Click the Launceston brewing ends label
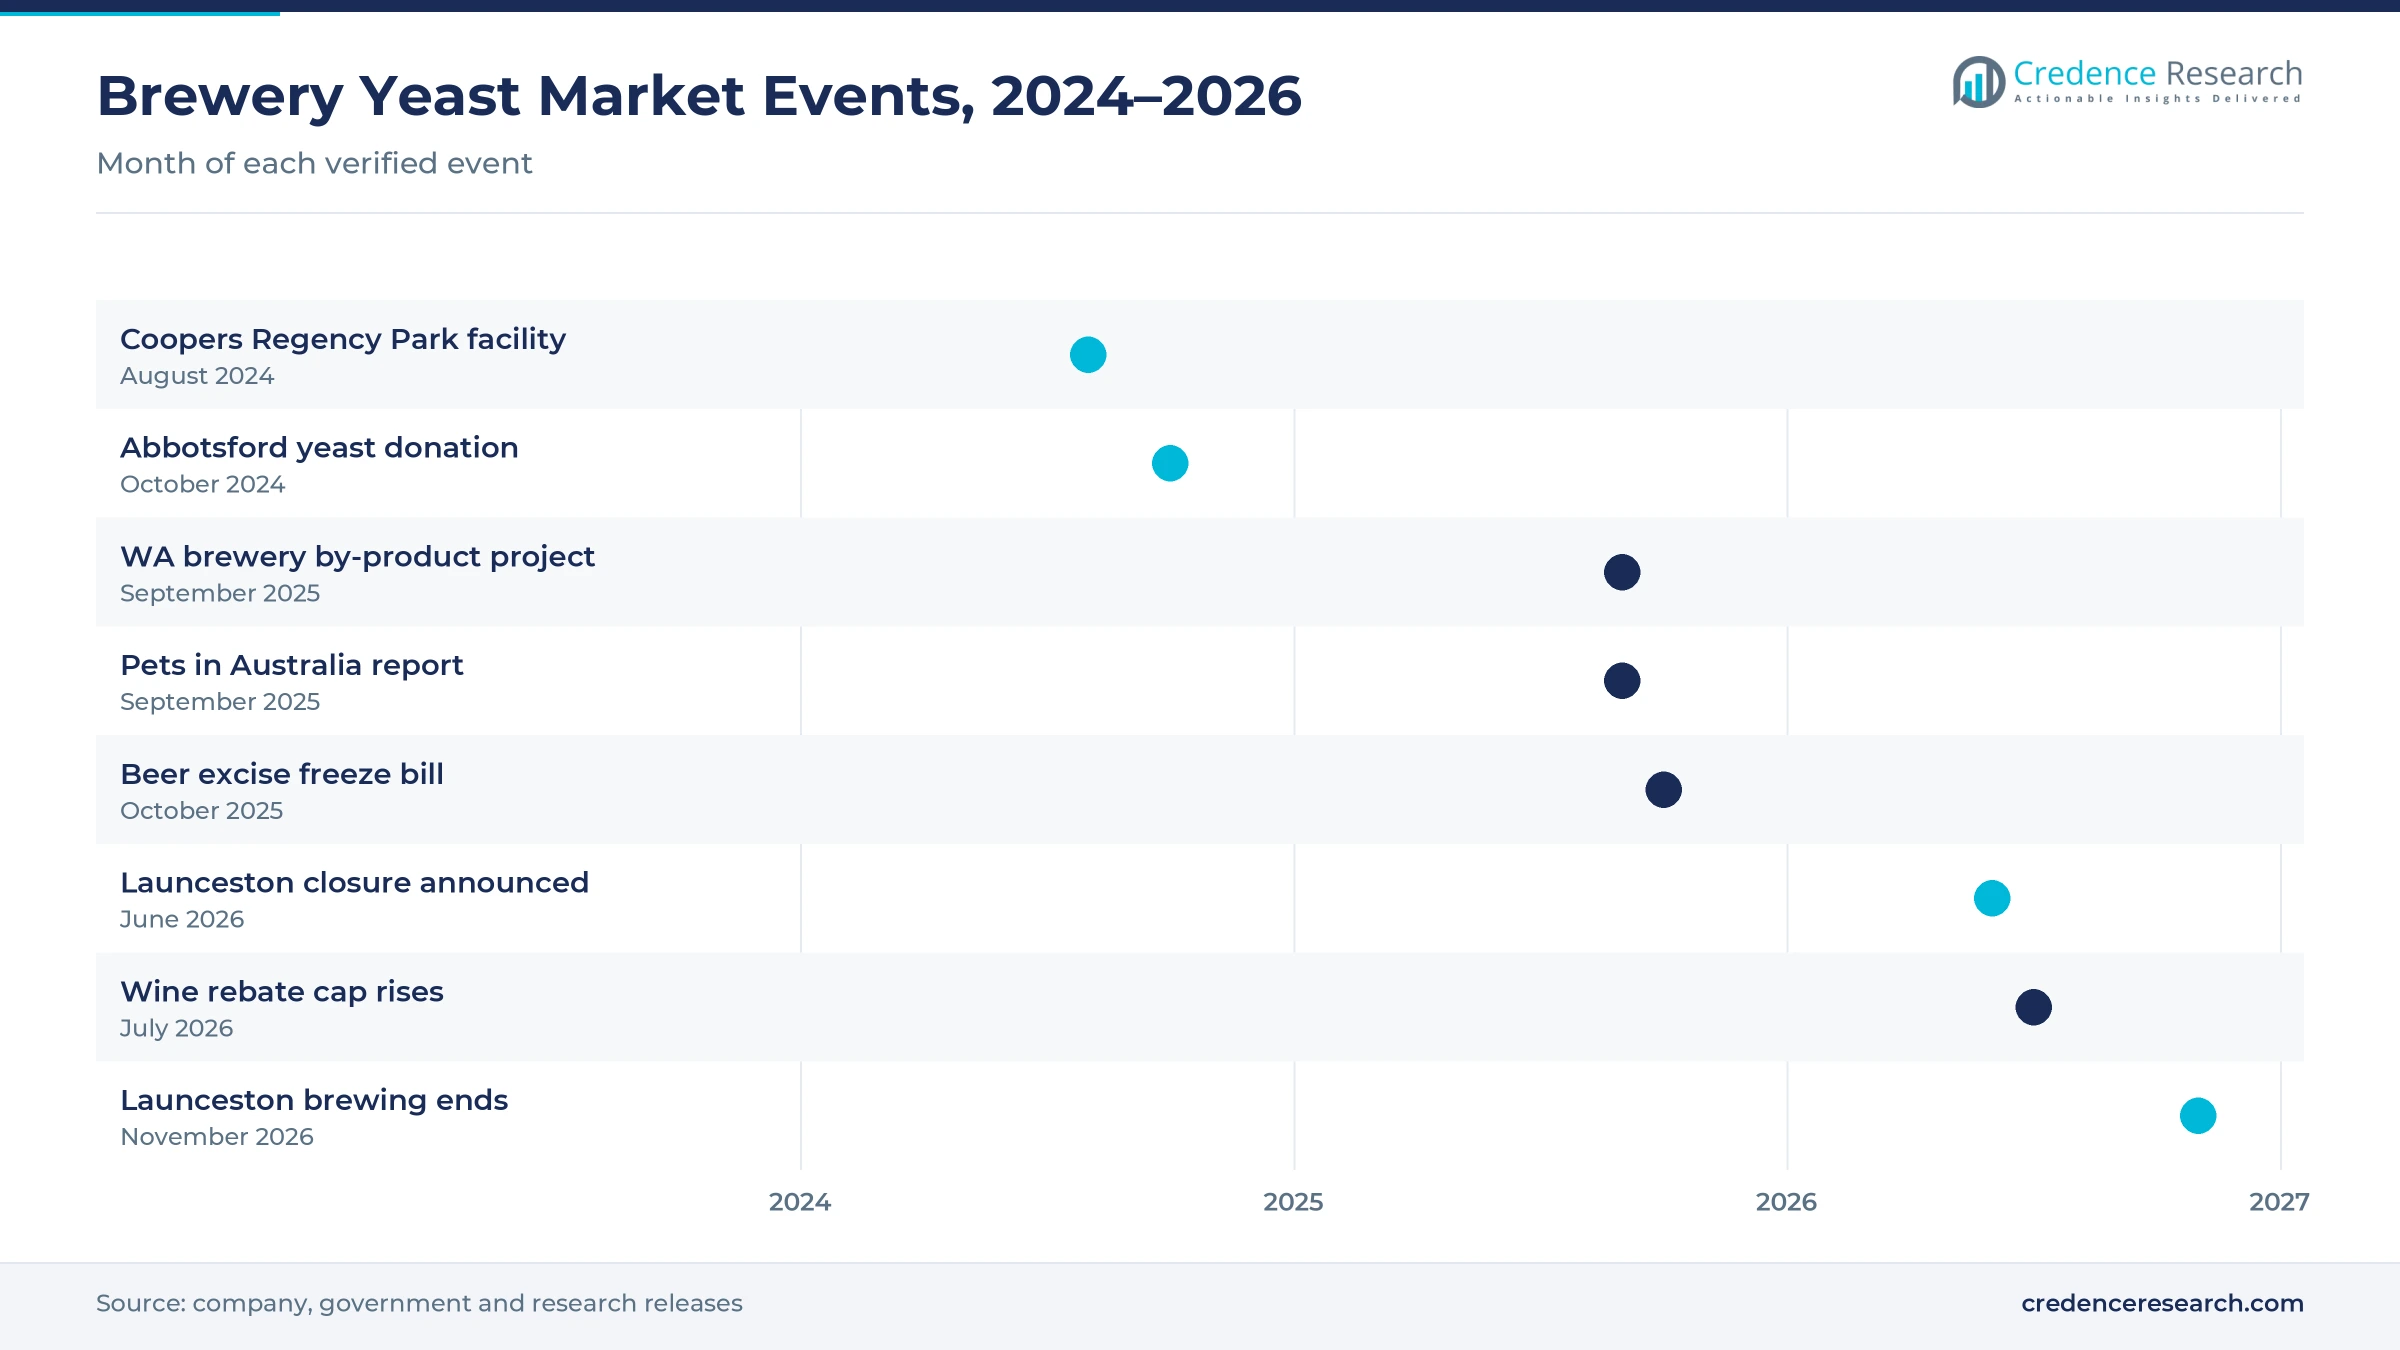Viewport: 2400px width, 1350px height. pyautogui.click(x=314, y=1100)
